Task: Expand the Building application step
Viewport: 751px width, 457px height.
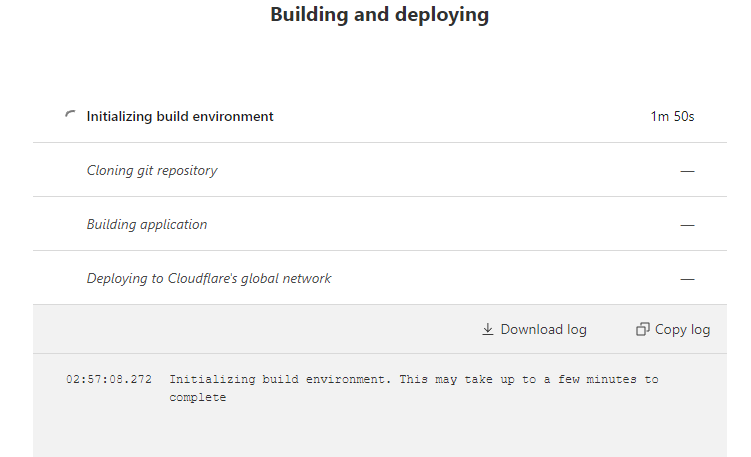Action: click(147, 224)
